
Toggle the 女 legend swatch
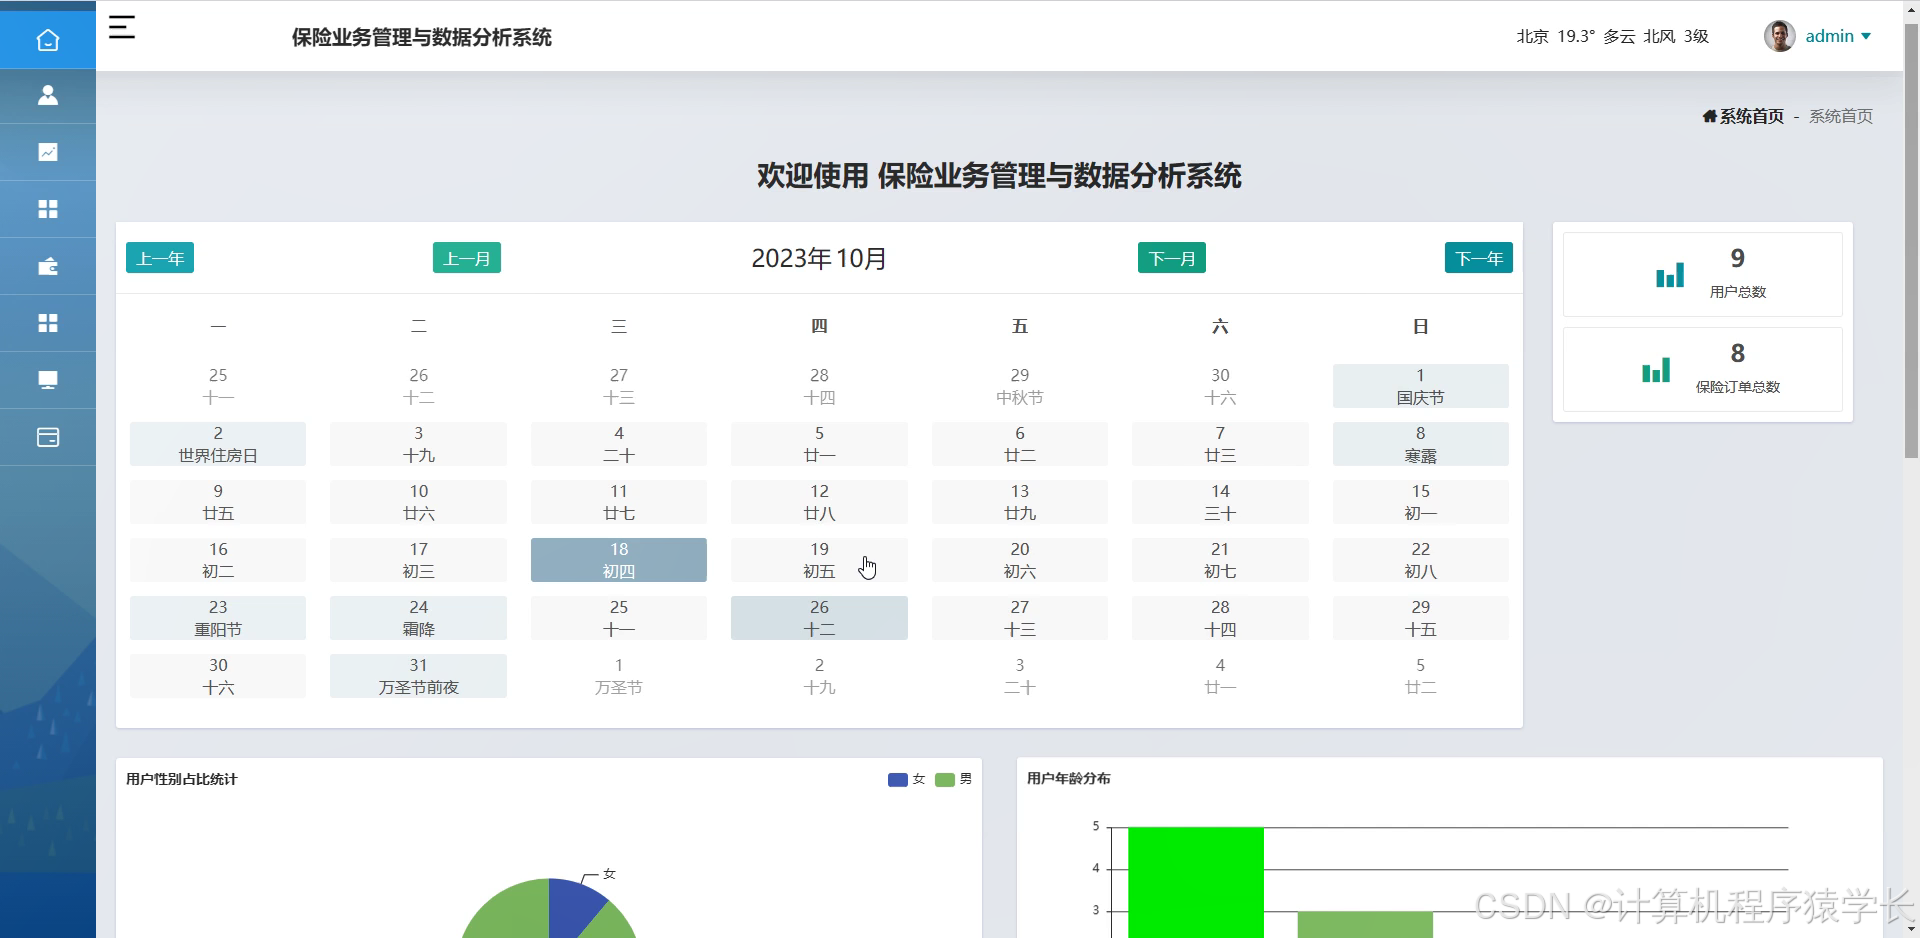897,779
